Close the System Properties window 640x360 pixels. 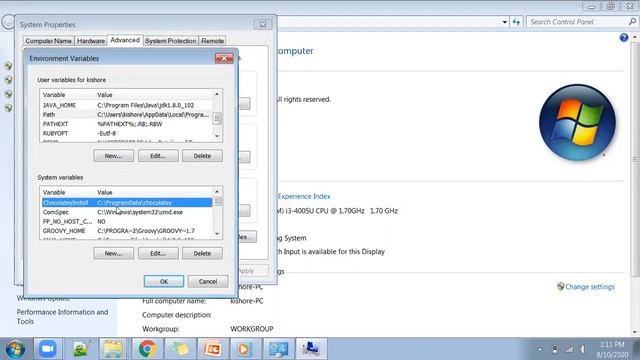tap(263, 24)
